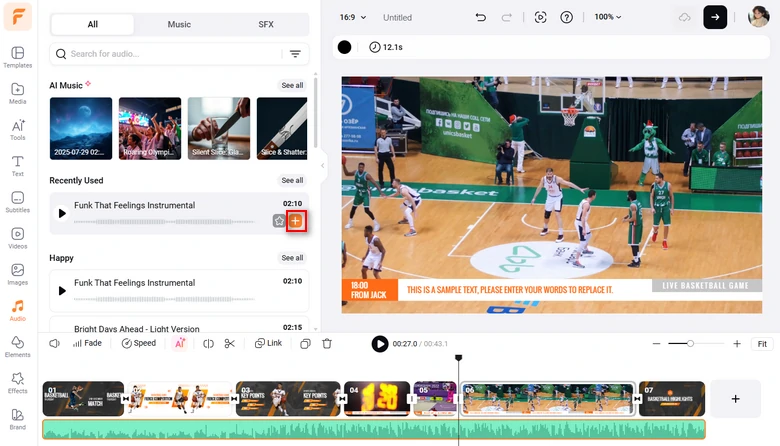The height and width of the screenshot is (446, 780).
Task: Select the Silent Slice AI music thumbnail
Action: [219, 128]
